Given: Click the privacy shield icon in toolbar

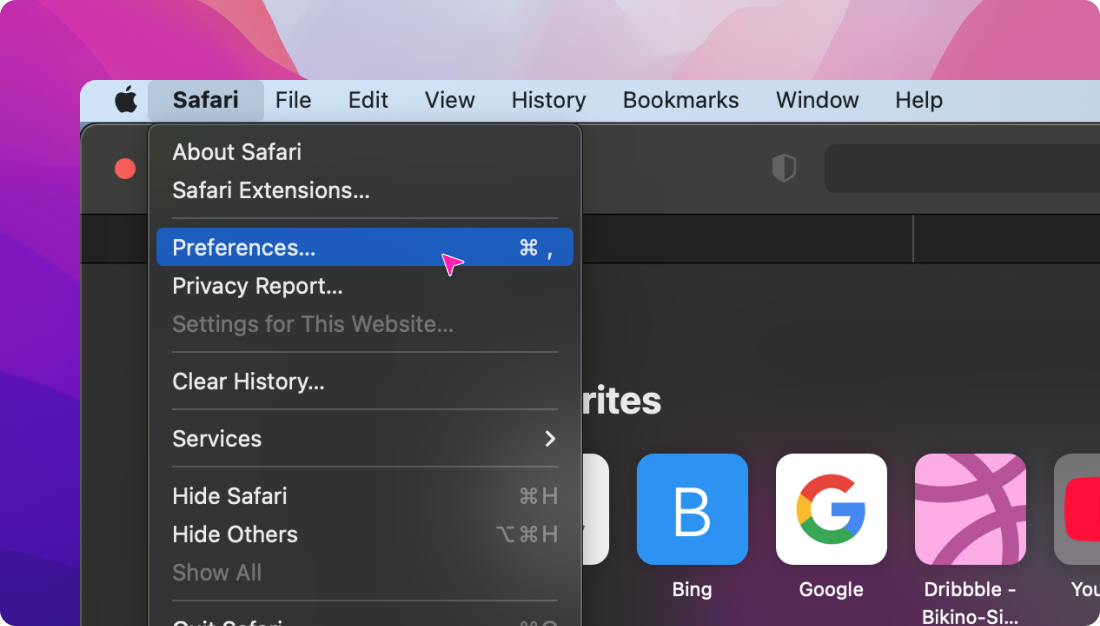Looking at the screenshot, I should [x=784, y=168].
